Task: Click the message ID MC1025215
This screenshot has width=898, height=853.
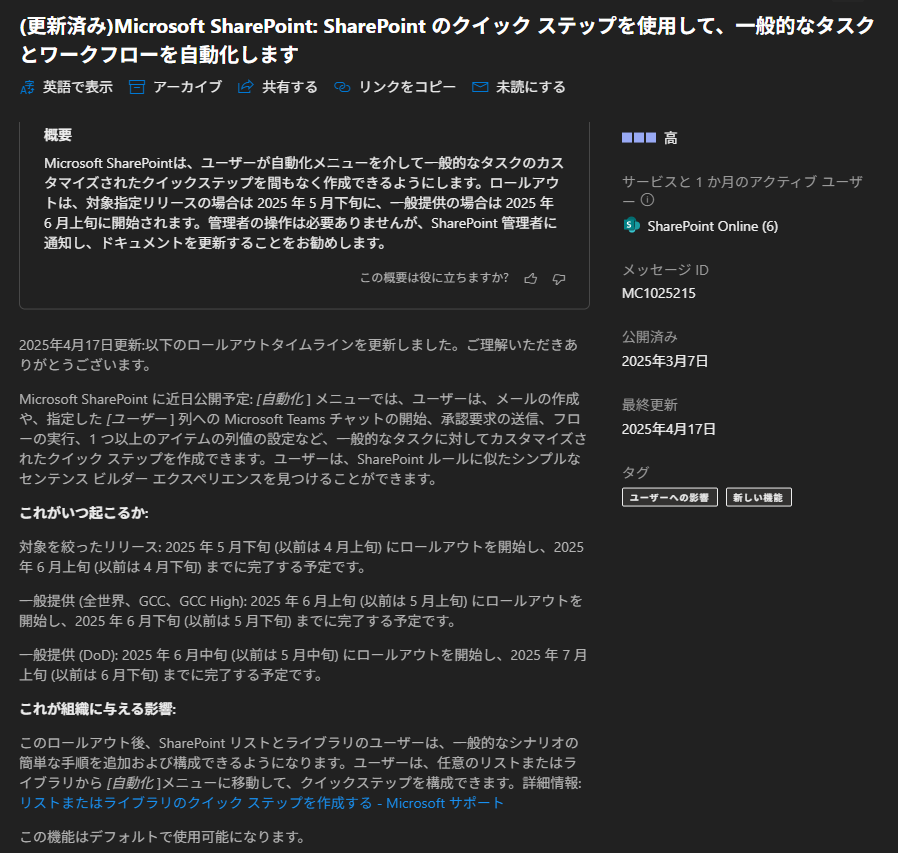Action: (659, 293)
